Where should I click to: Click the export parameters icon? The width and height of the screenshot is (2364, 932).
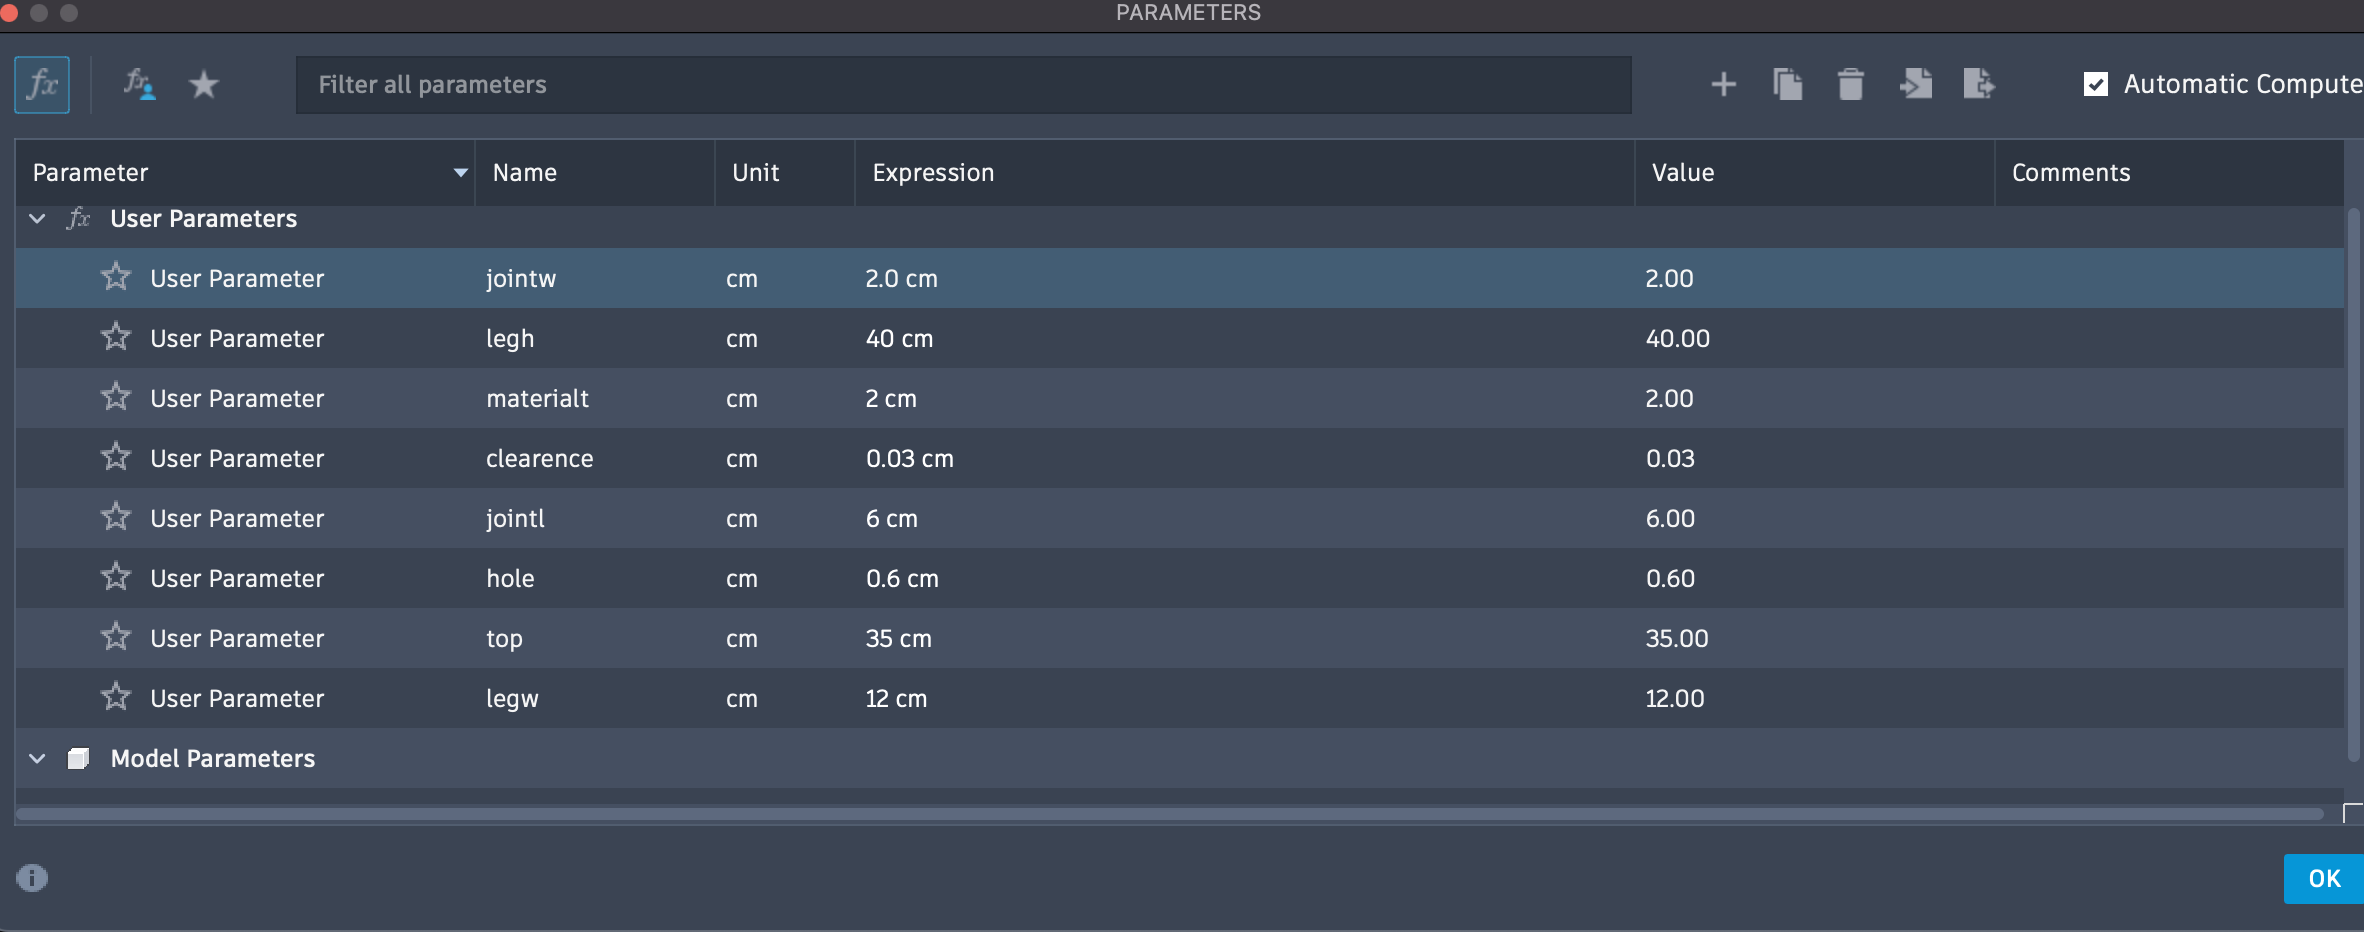pos(1979,84)
